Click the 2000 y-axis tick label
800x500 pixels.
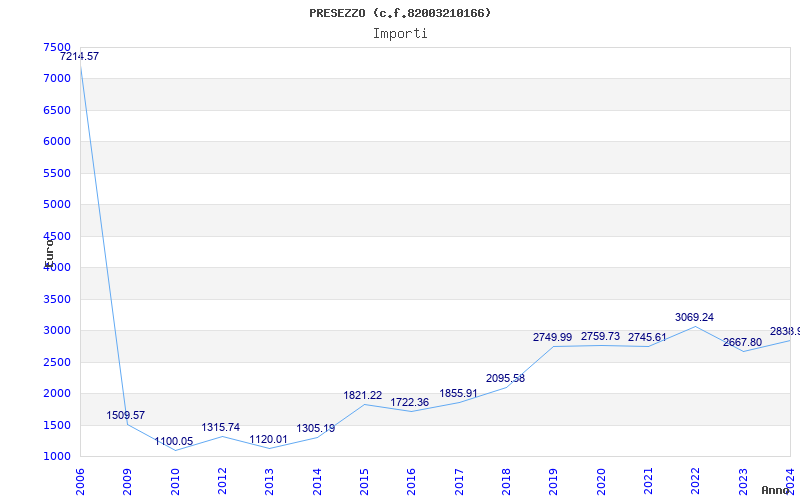[57, 393]
